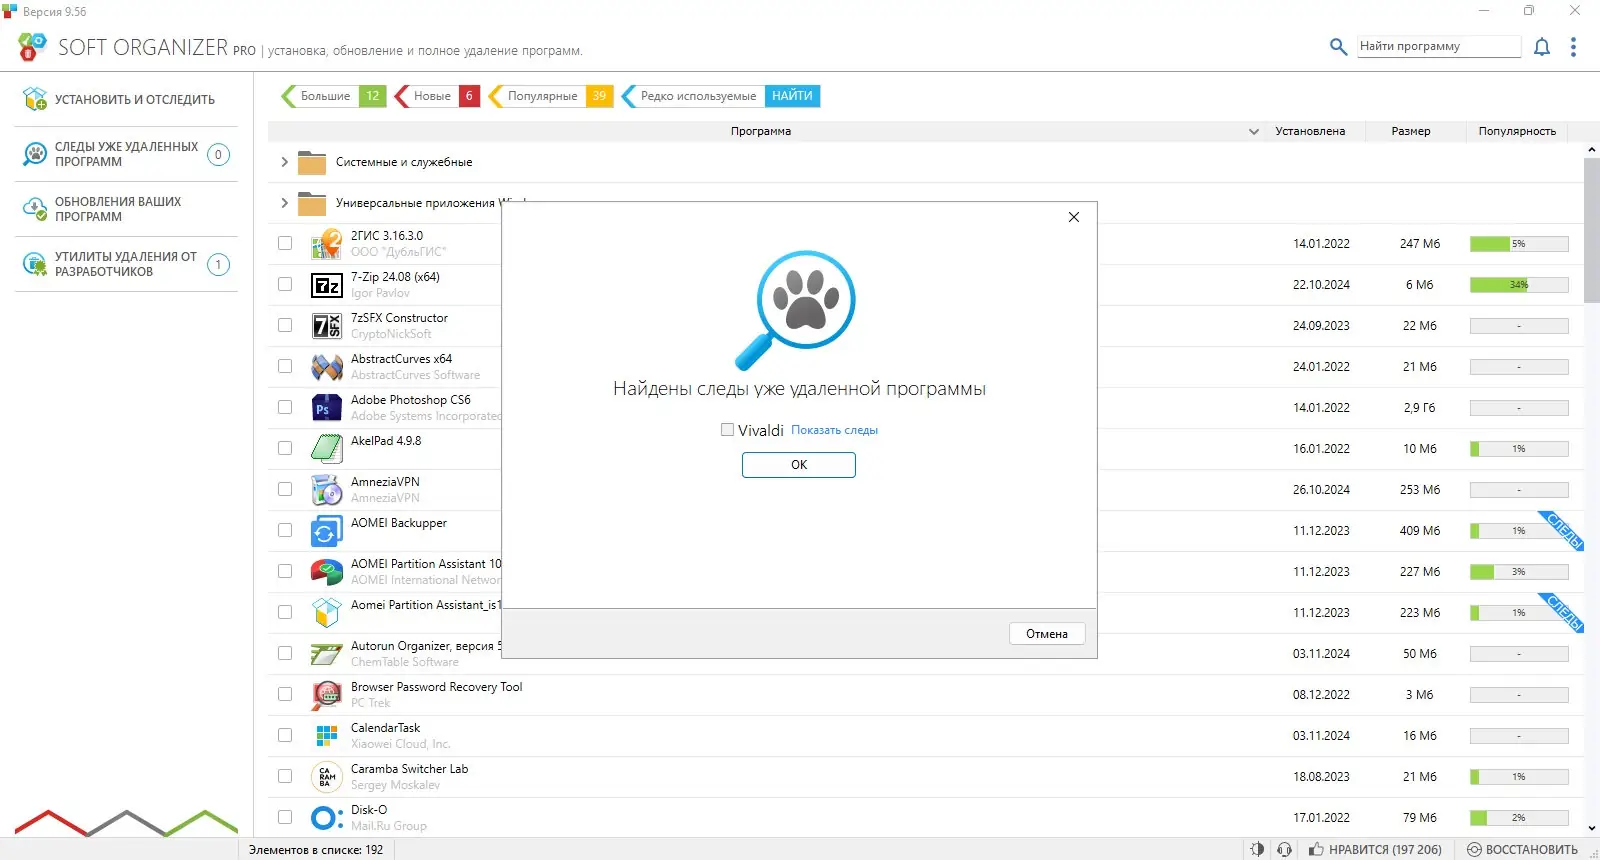Click the Disk-O program icon
The image size is (1600, 860).
327,818
